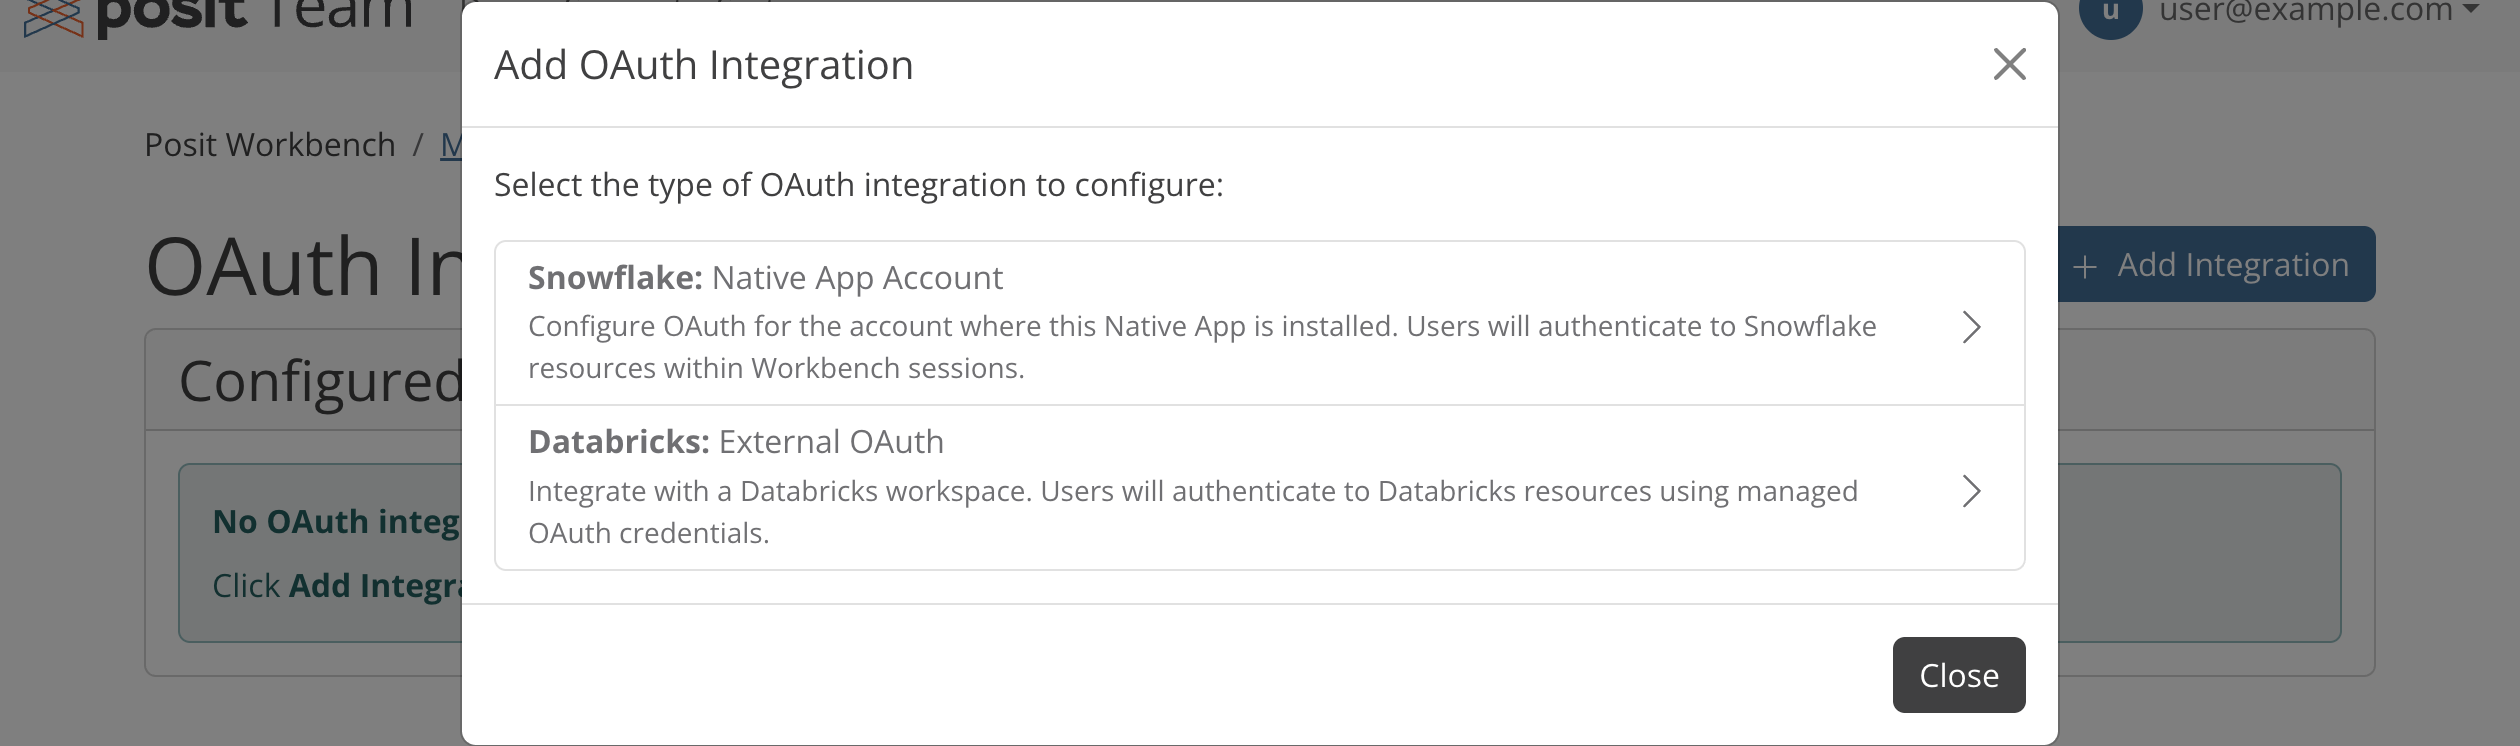Click the Snowflake integration description text
The width and height of the screenshot is (2520, 746).
pos(1202,347)
